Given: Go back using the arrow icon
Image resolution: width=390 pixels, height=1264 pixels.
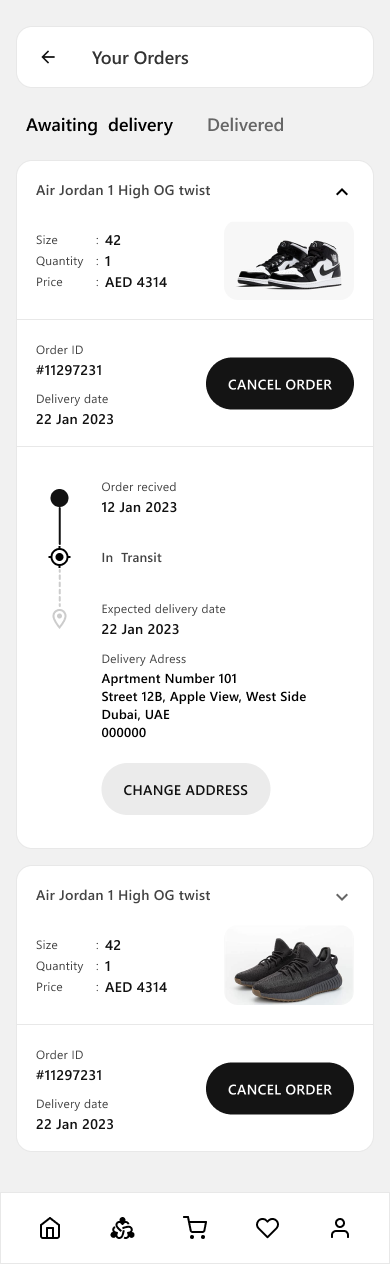Looking at the screenshot, I should [48, 57].
